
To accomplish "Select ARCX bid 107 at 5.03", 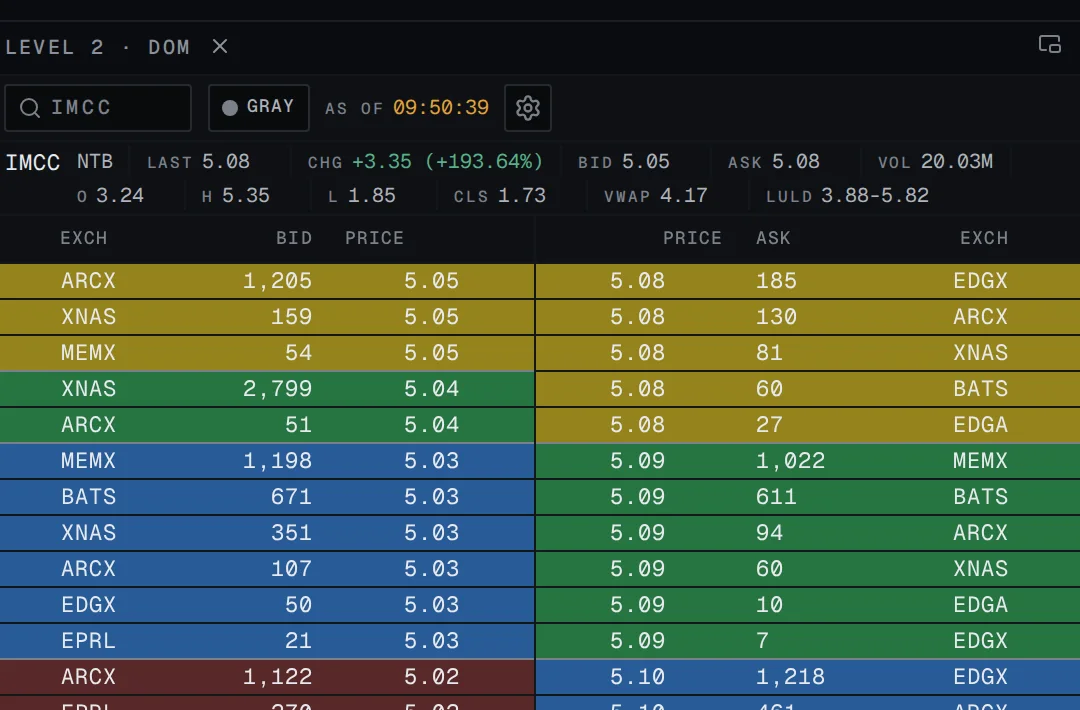I will coord(267,569).
